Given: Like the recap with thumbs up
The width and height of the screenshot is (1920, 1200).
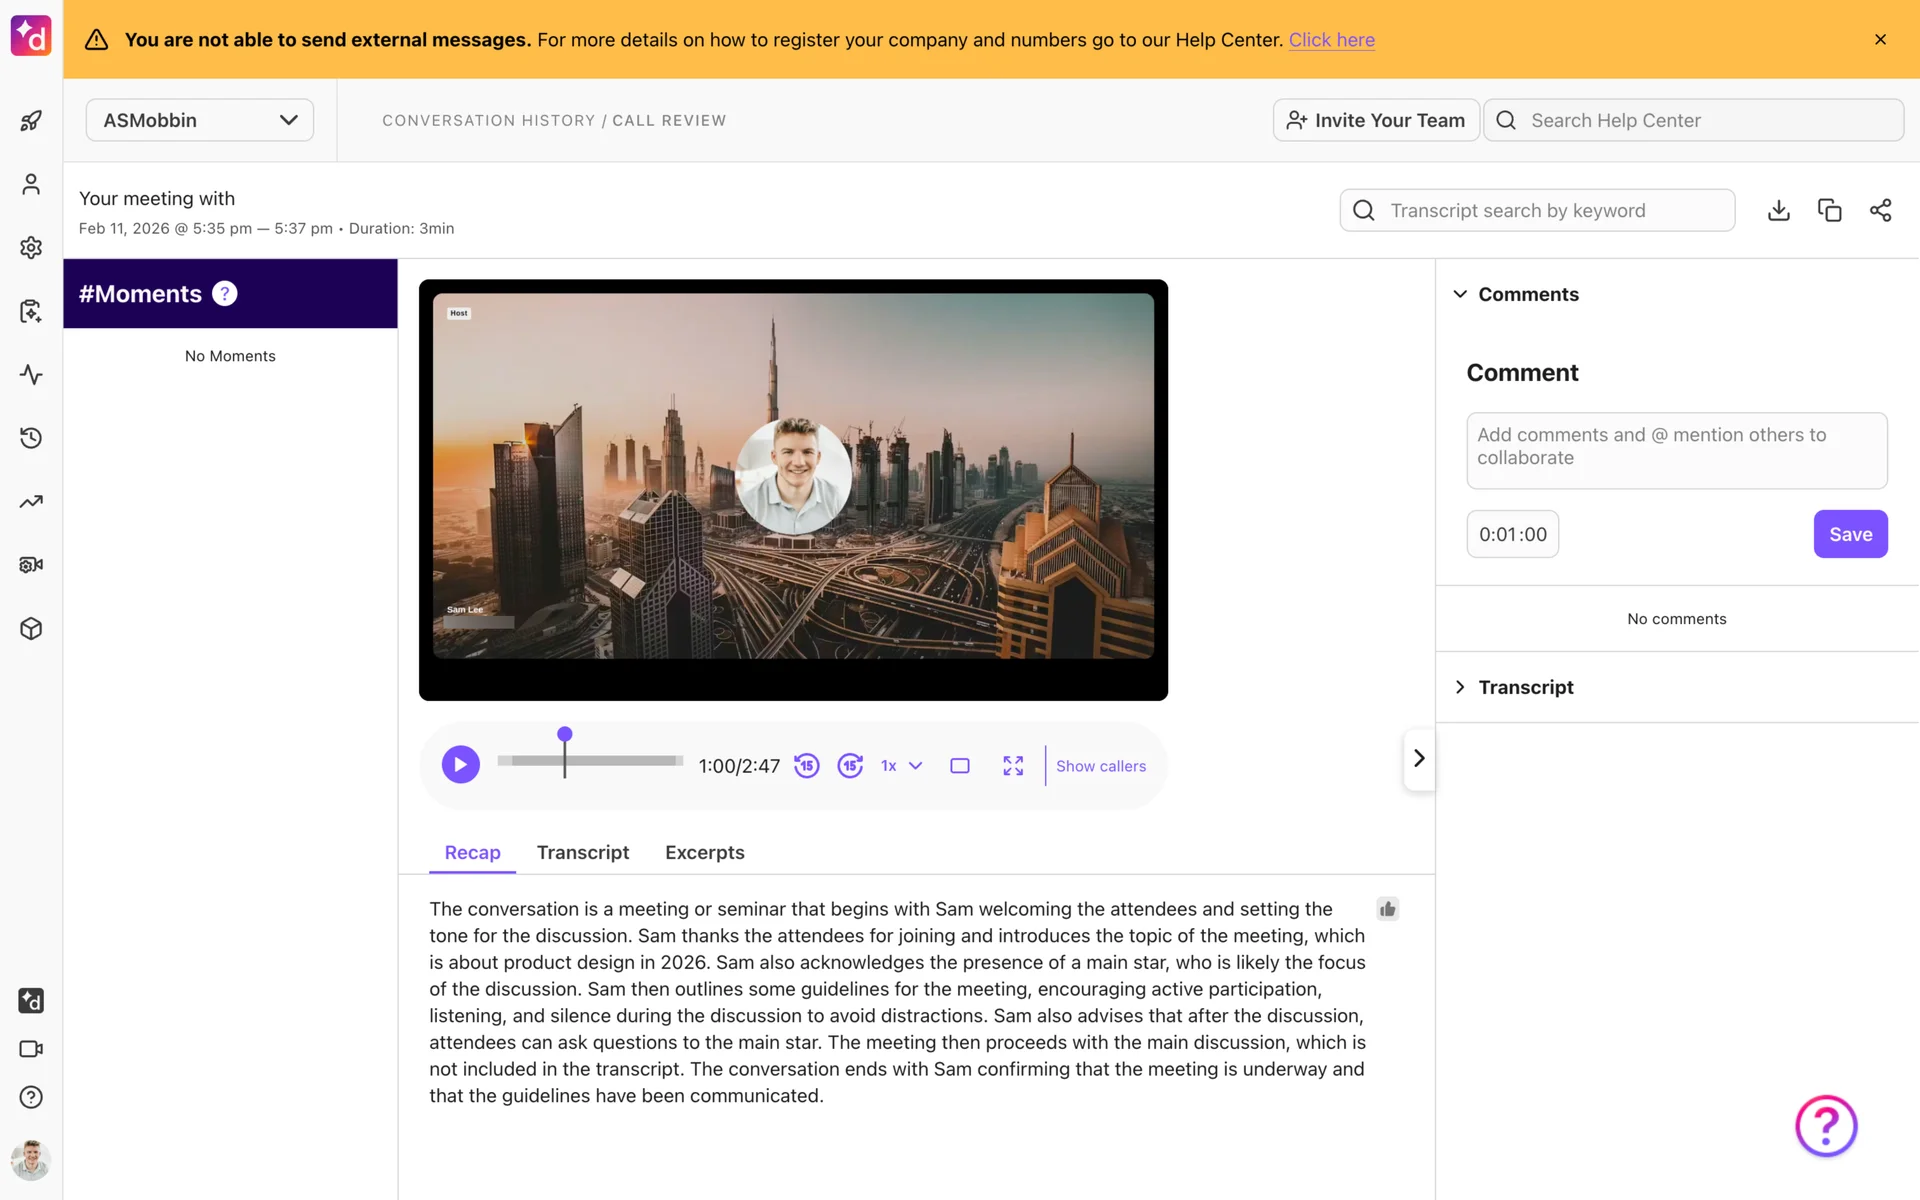Looking at the screenshot, I should [1387, 909].
